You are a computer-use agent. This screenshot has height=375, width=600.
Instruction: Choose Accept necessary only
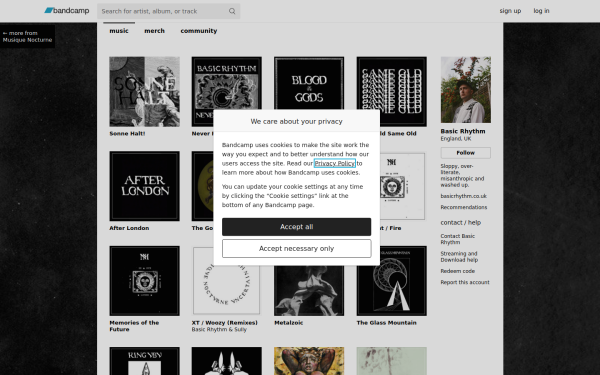point(297,249)
